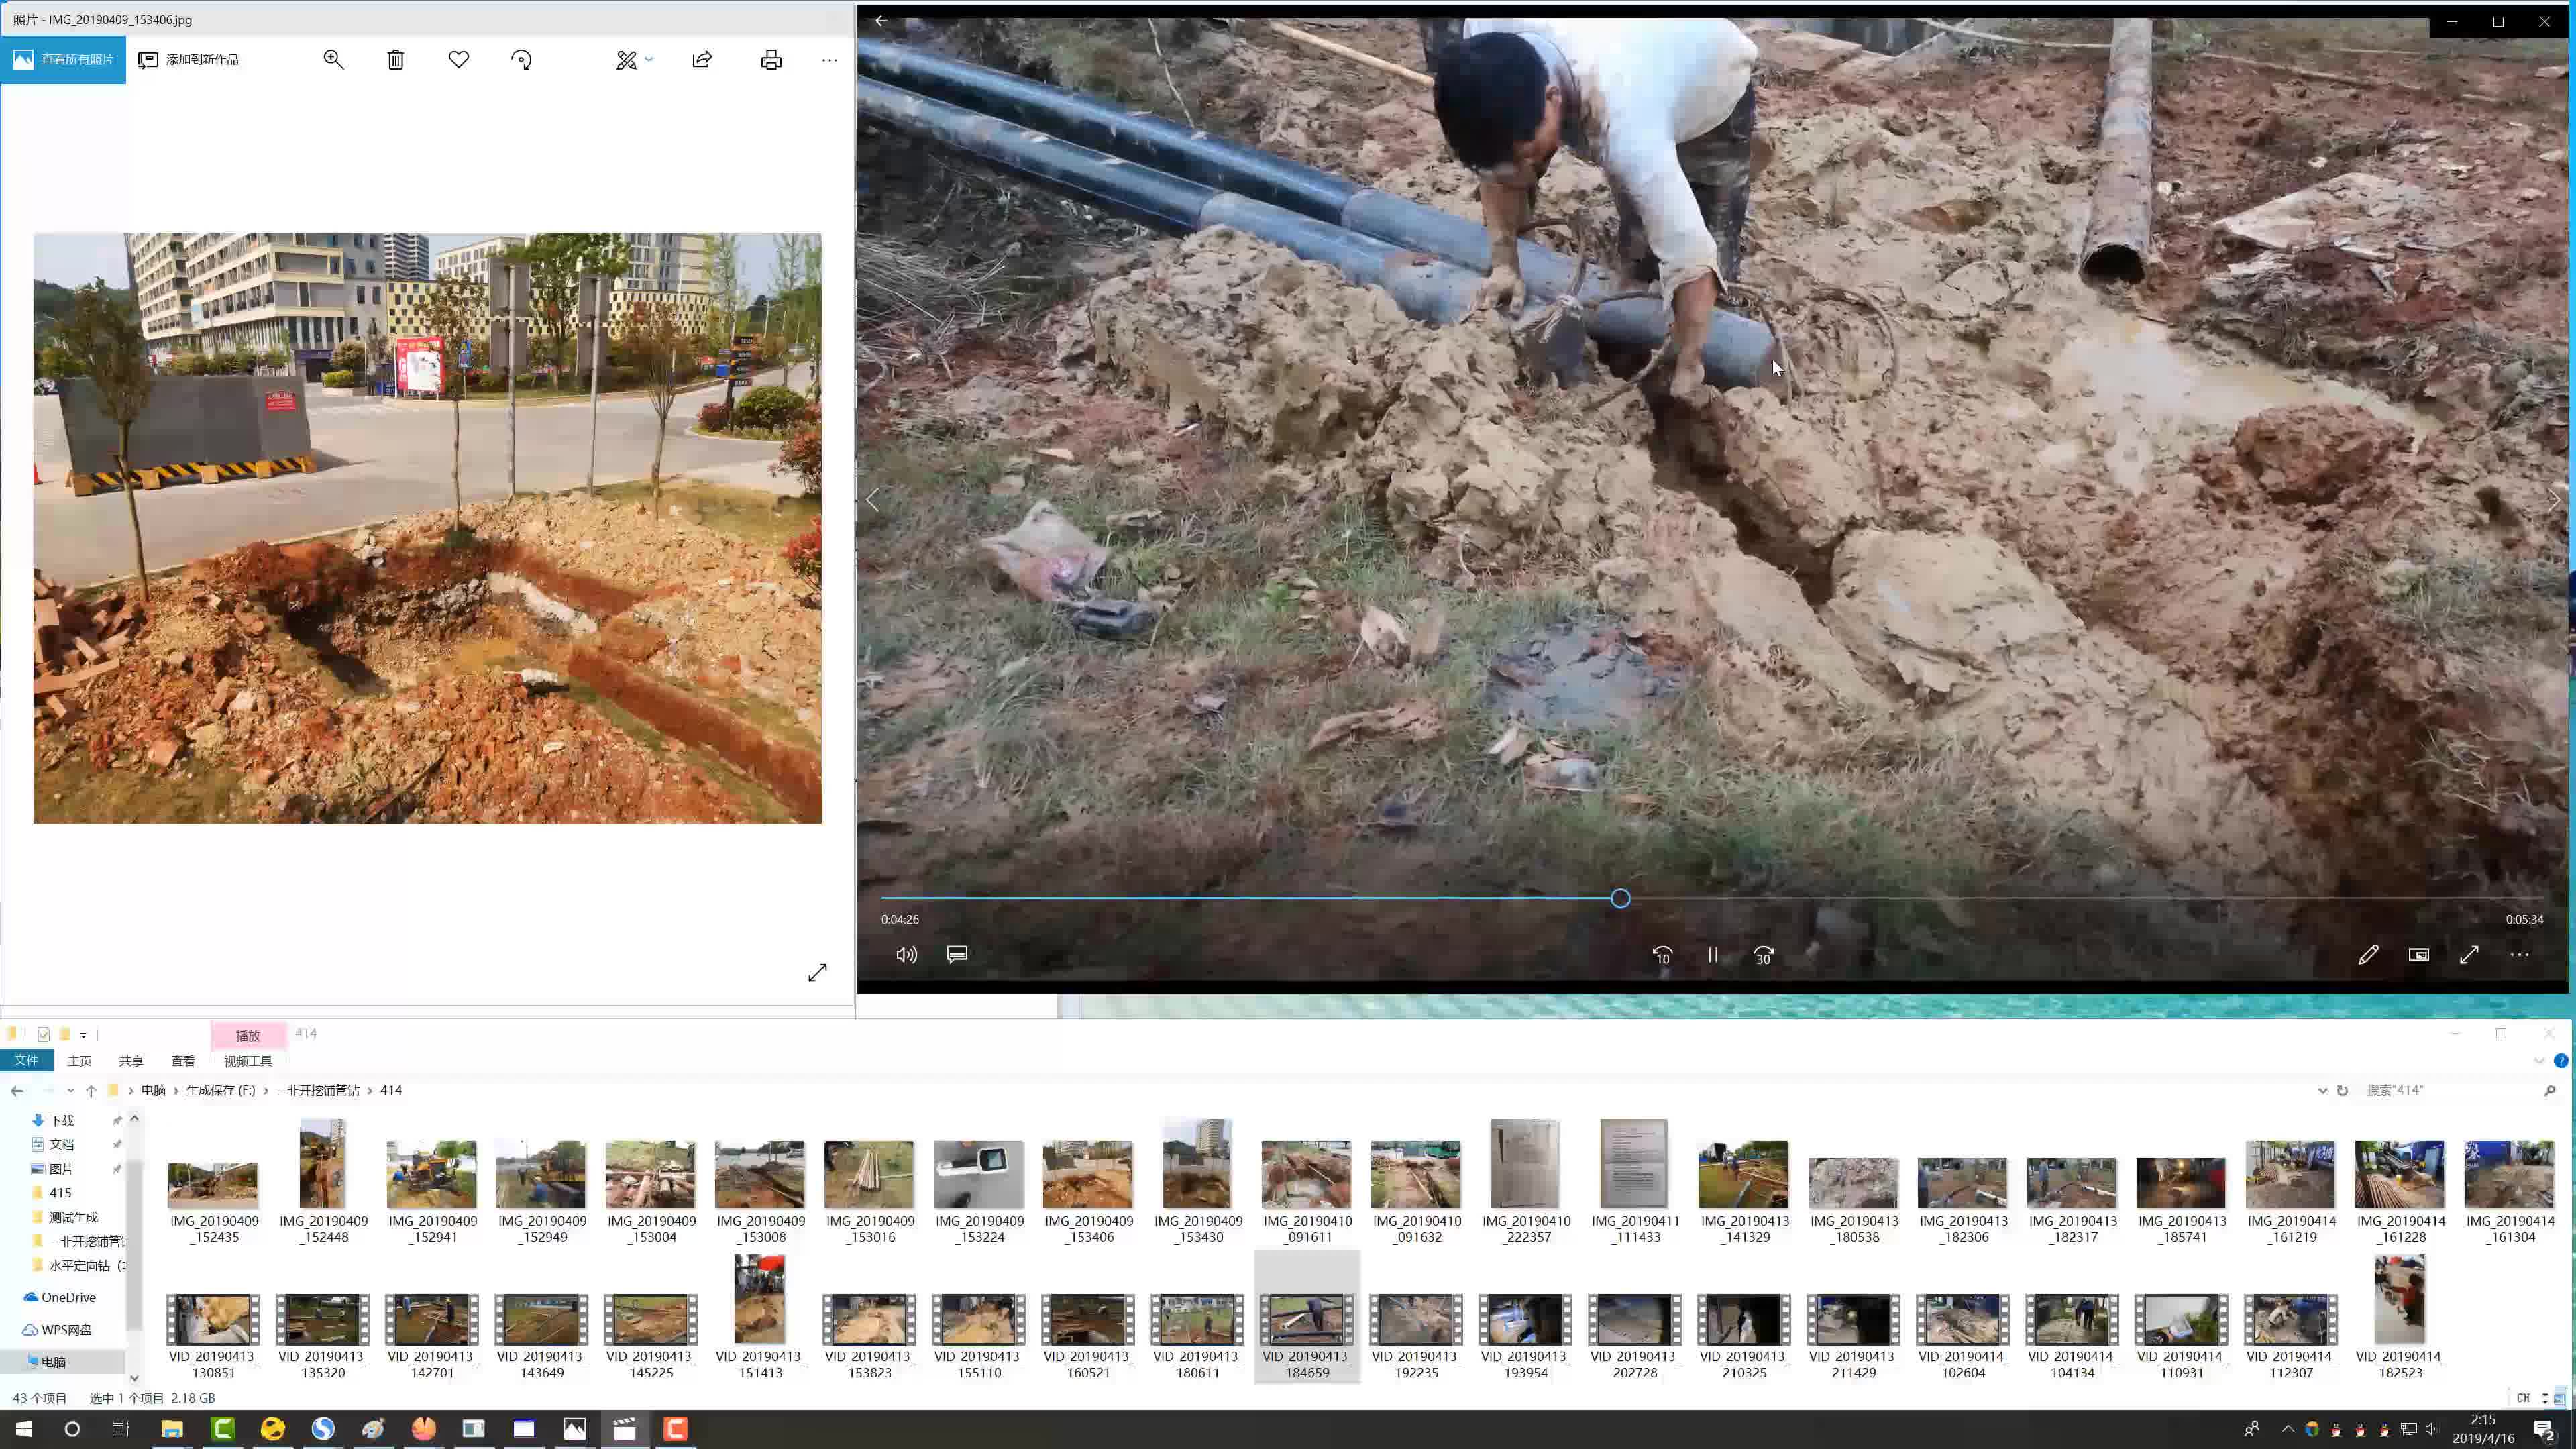Delete the photo with the trash icon
This screenshot has height=1449, width=2576.
point(396,60)
